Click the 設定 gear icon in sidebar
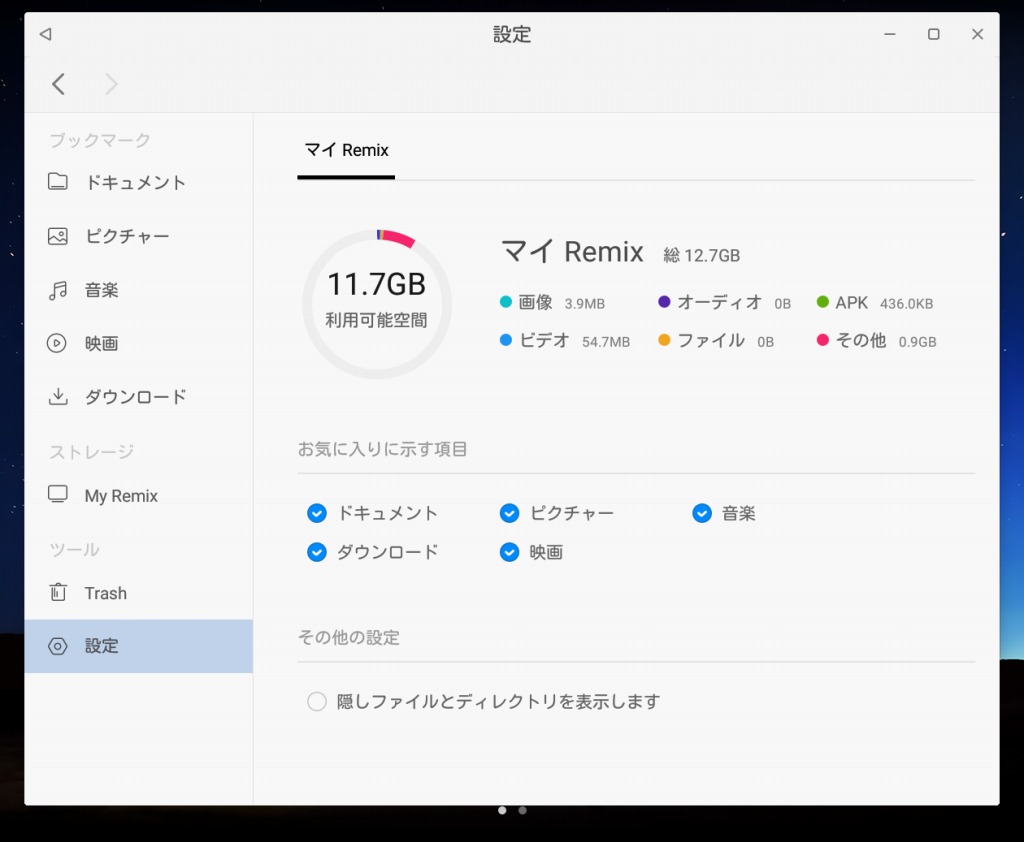This screenshot has height=842, width=1024. [x=57, y=646]
